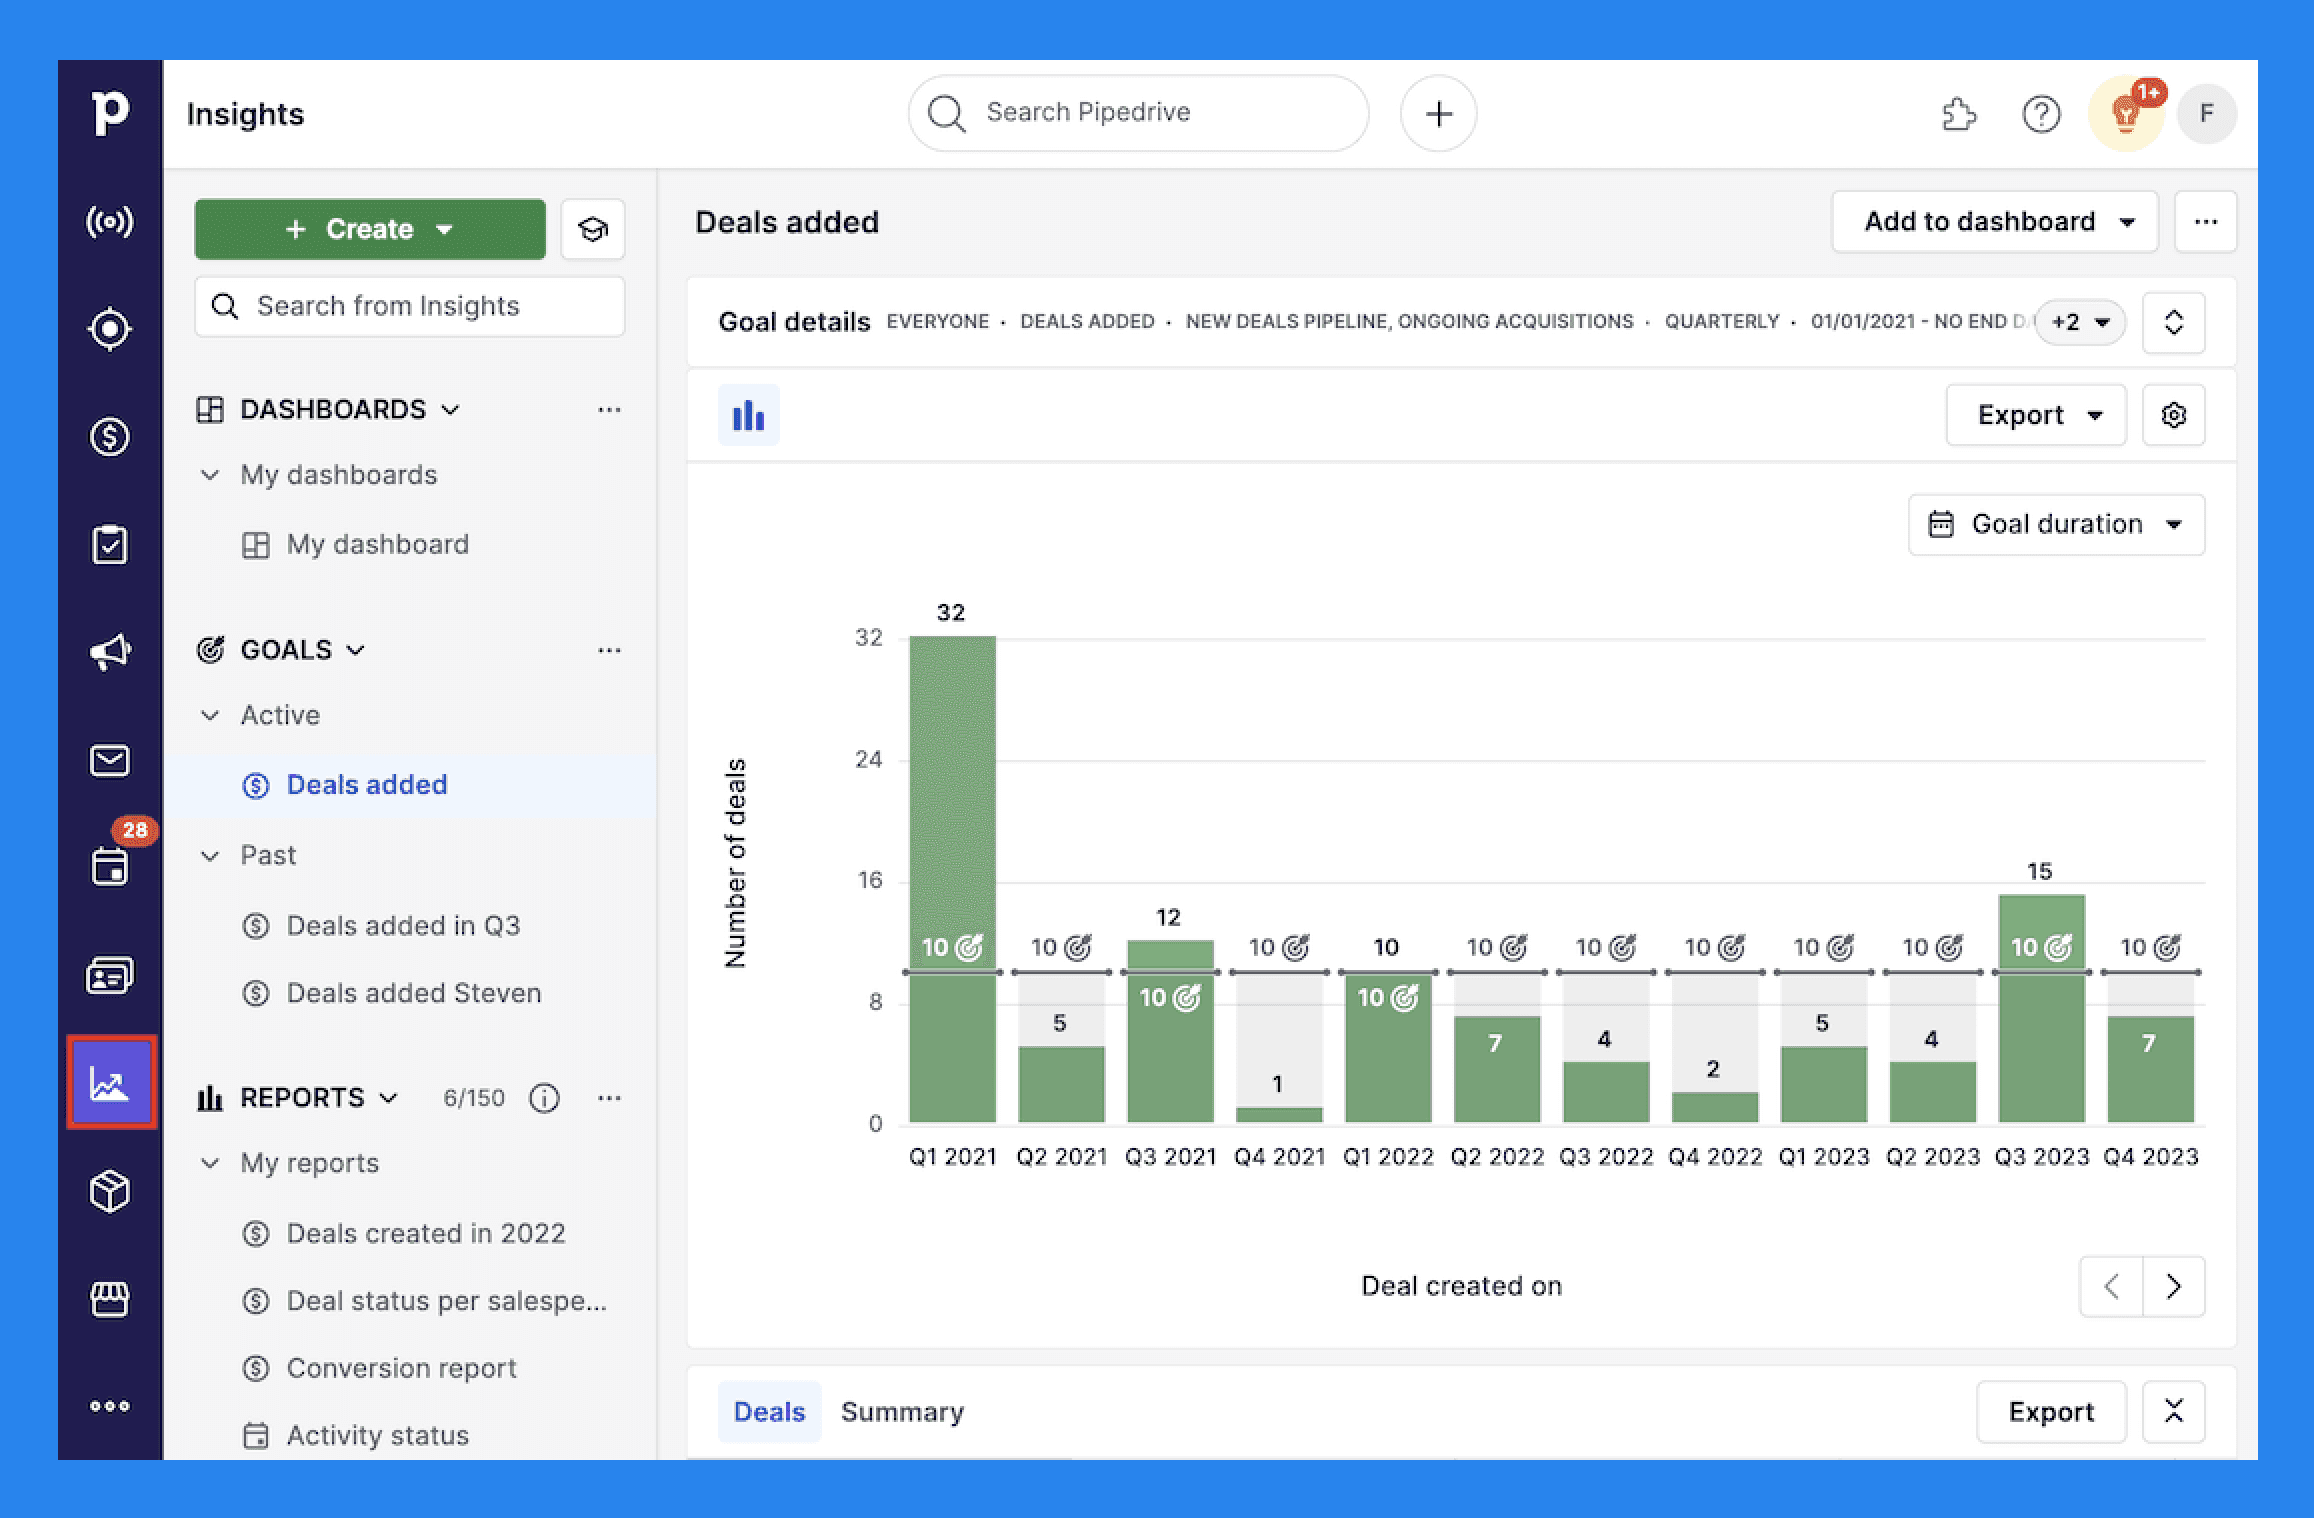Expand the +2 goal details filters

[2081, 322]
